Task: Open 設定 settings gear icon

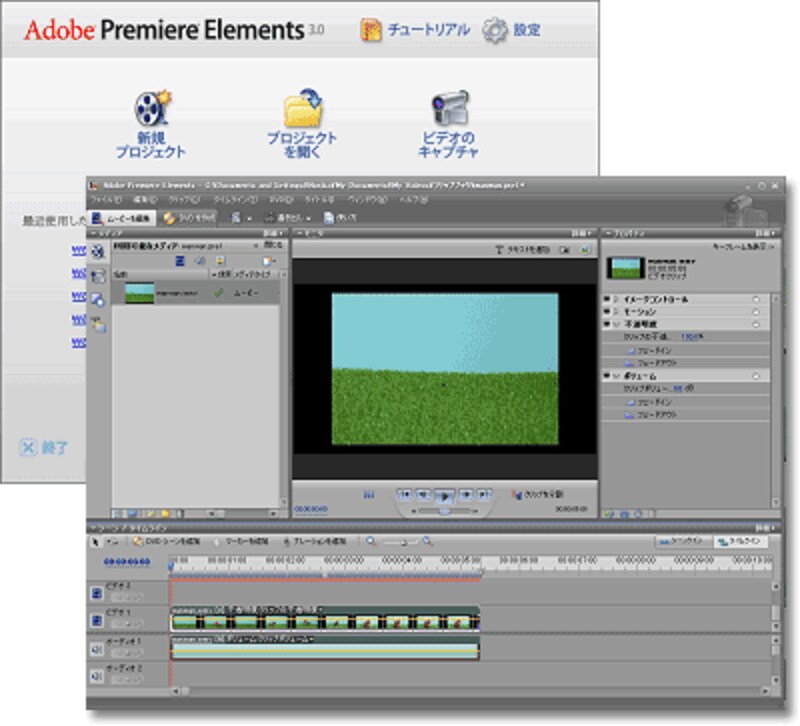Action: tap(495, 30)
